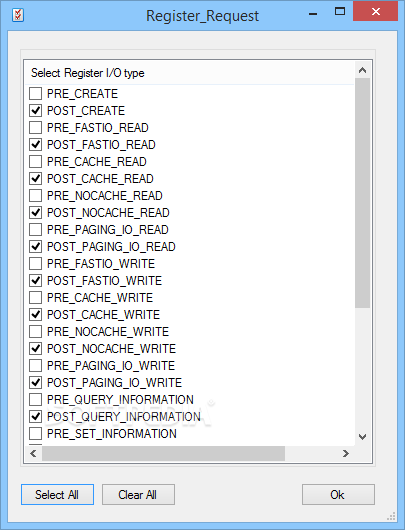Disable the POST_CACHE_WRITE checkbox

tap(35, 314)
